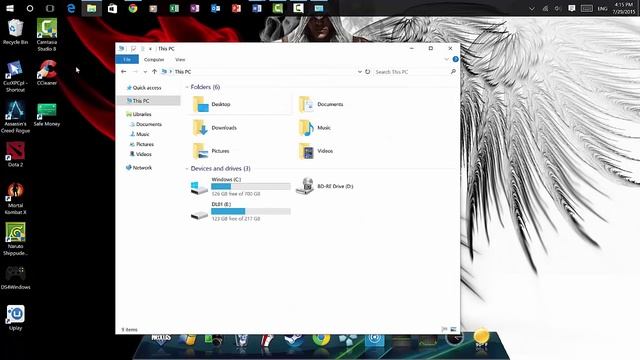The height and width of the screenshot is (360, 640).
Task: Select Pictures under Libraries
Action: point(142,144)
